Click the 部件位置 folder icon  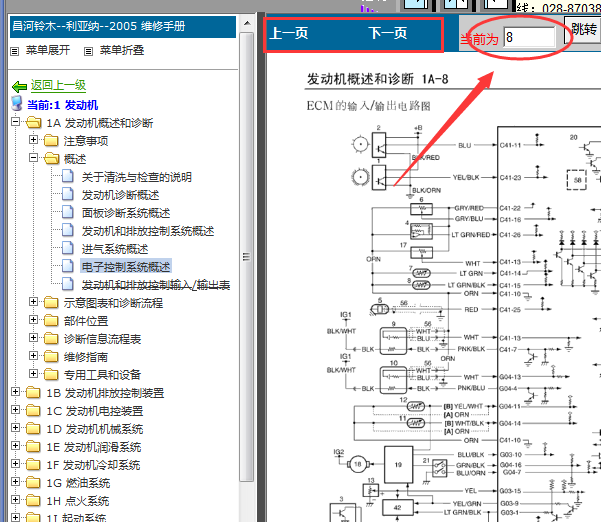(x=51, y=321)
